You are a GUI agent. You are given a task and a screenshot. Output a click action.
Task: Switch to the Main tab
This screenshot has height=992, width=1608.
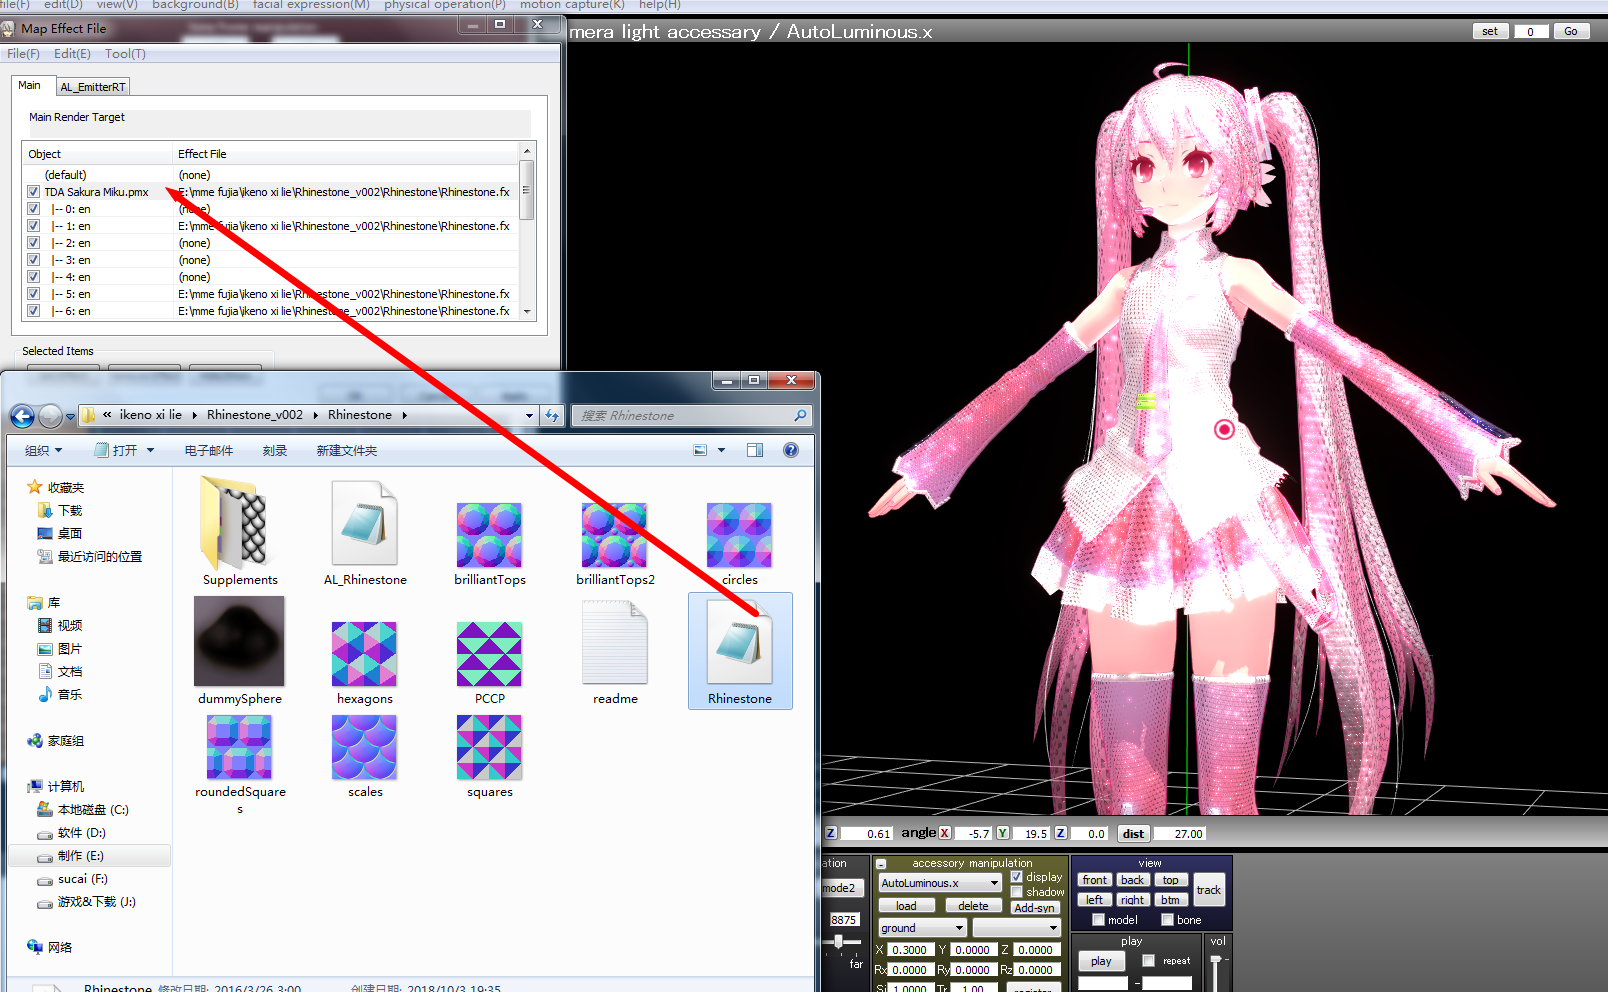(30, 86)
